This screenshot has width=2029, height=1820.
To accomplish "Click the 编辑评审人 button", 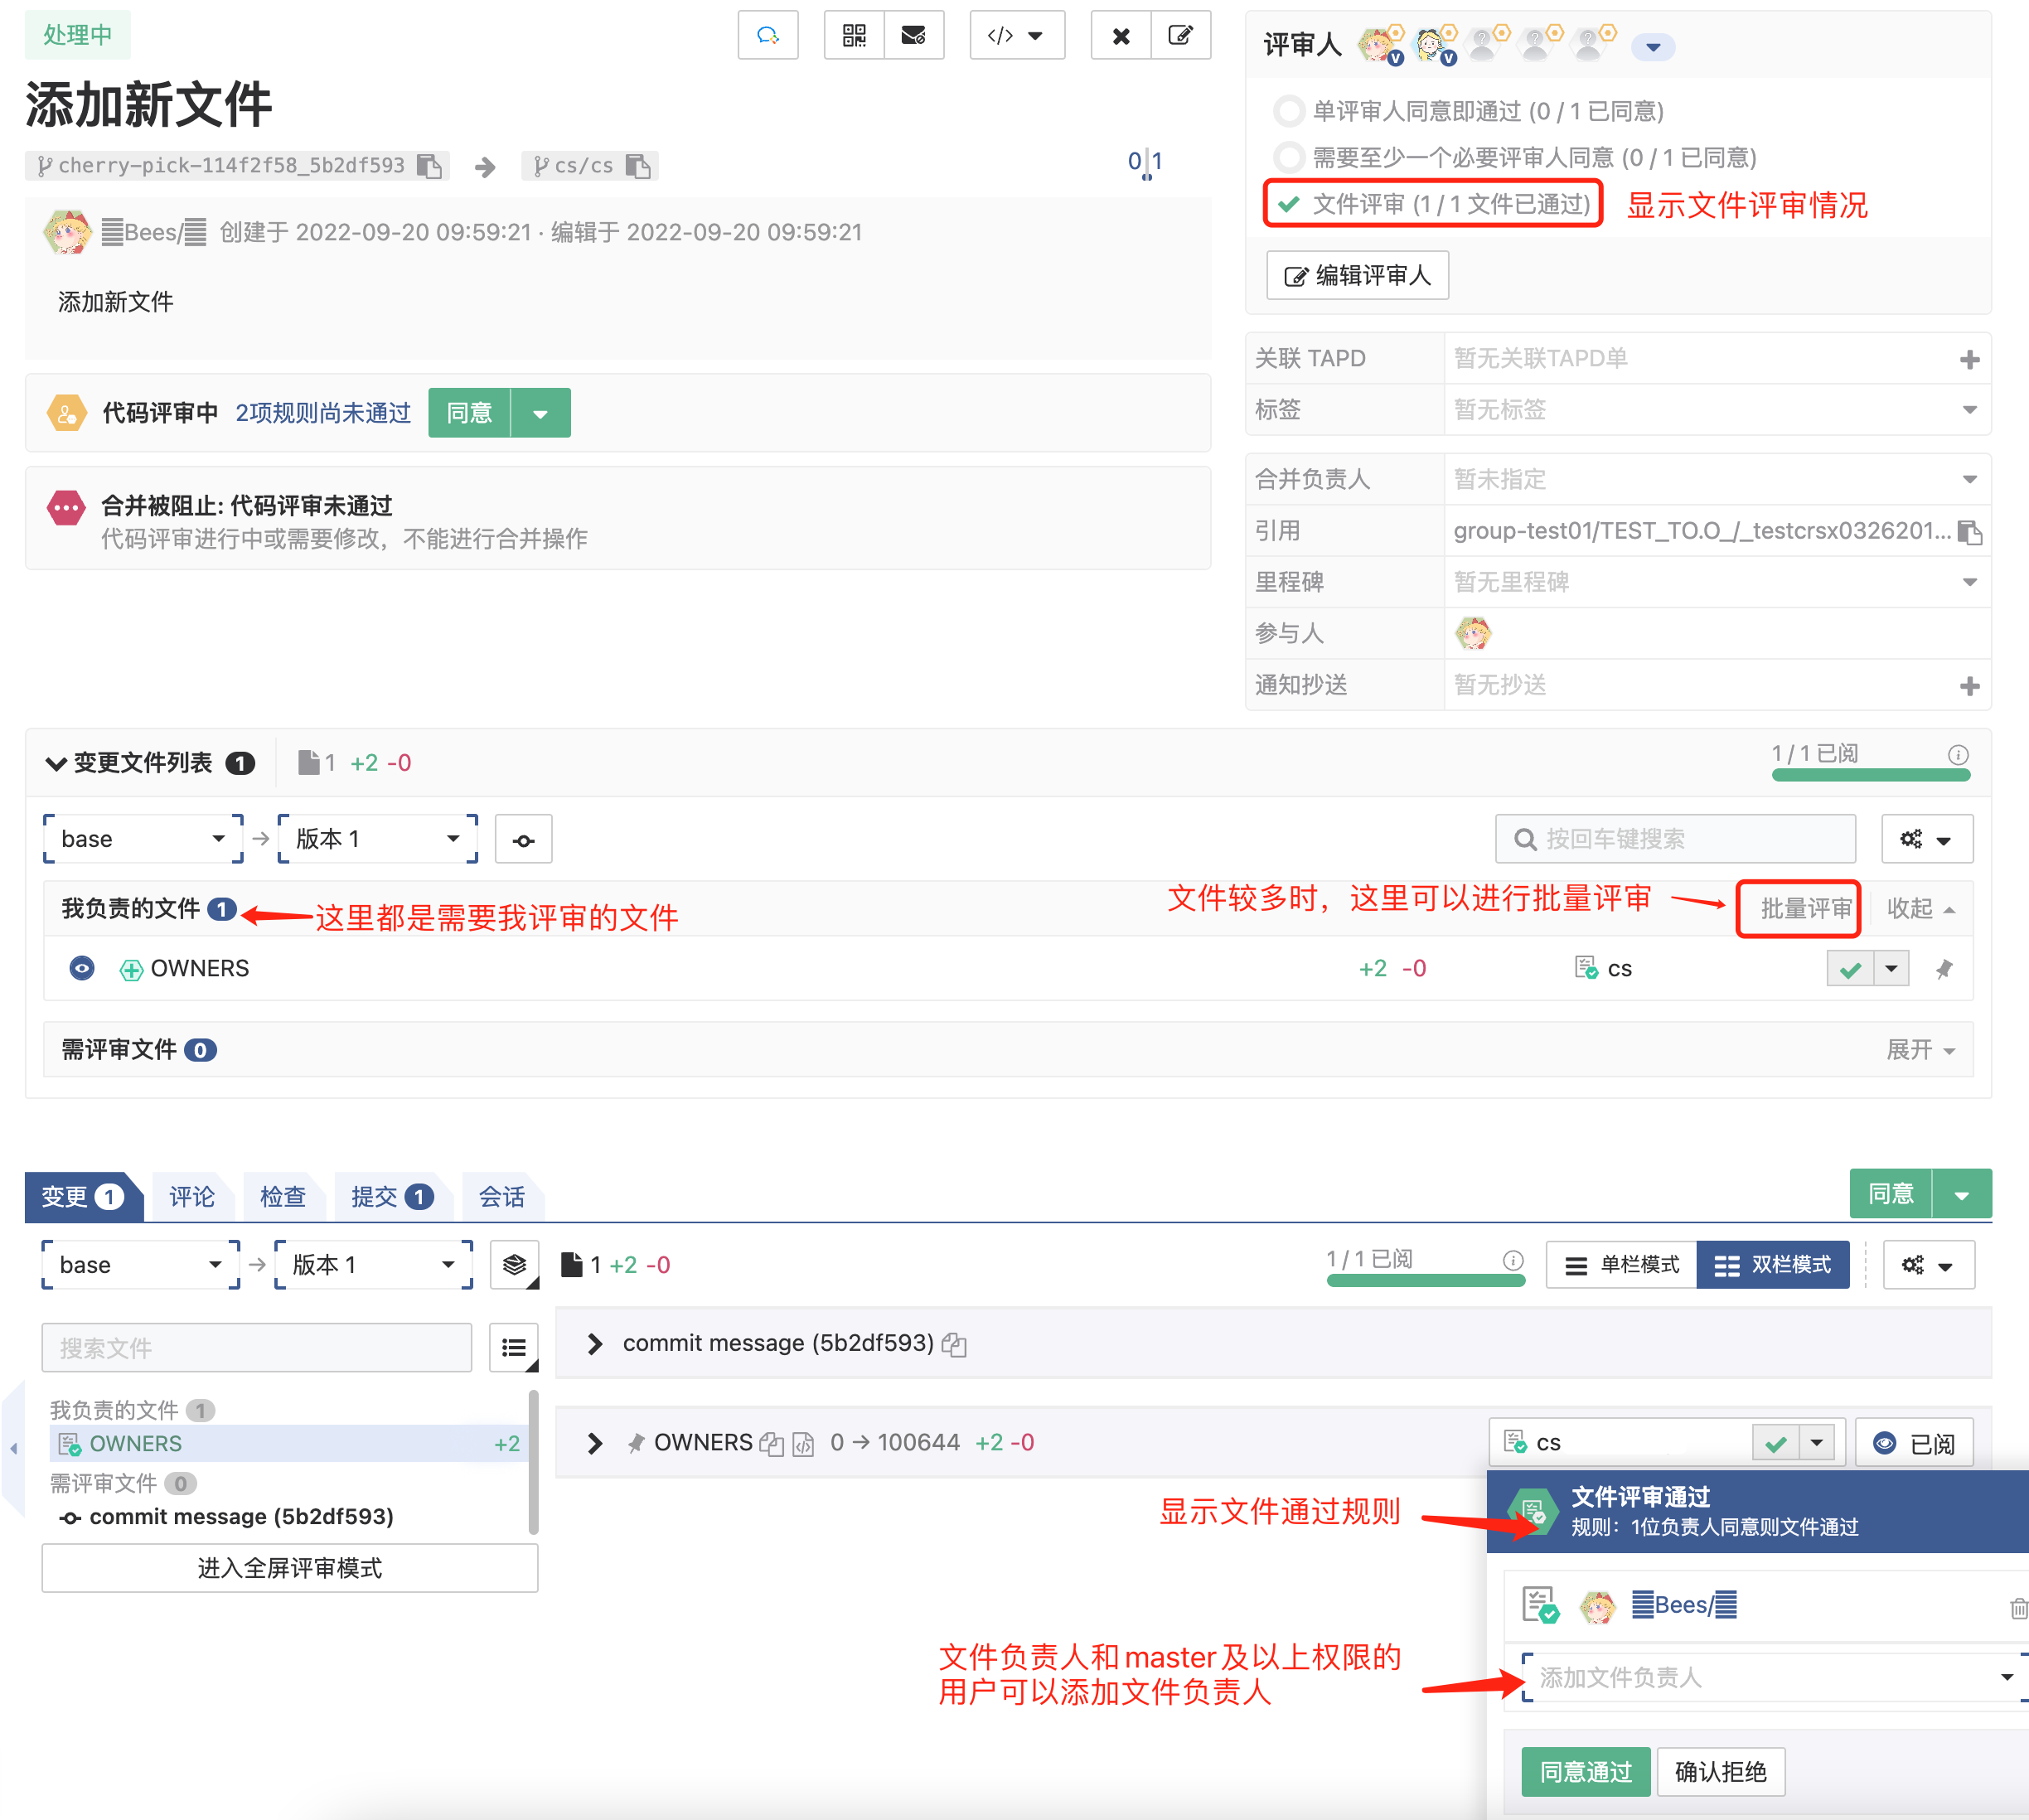I will 1357,275.
